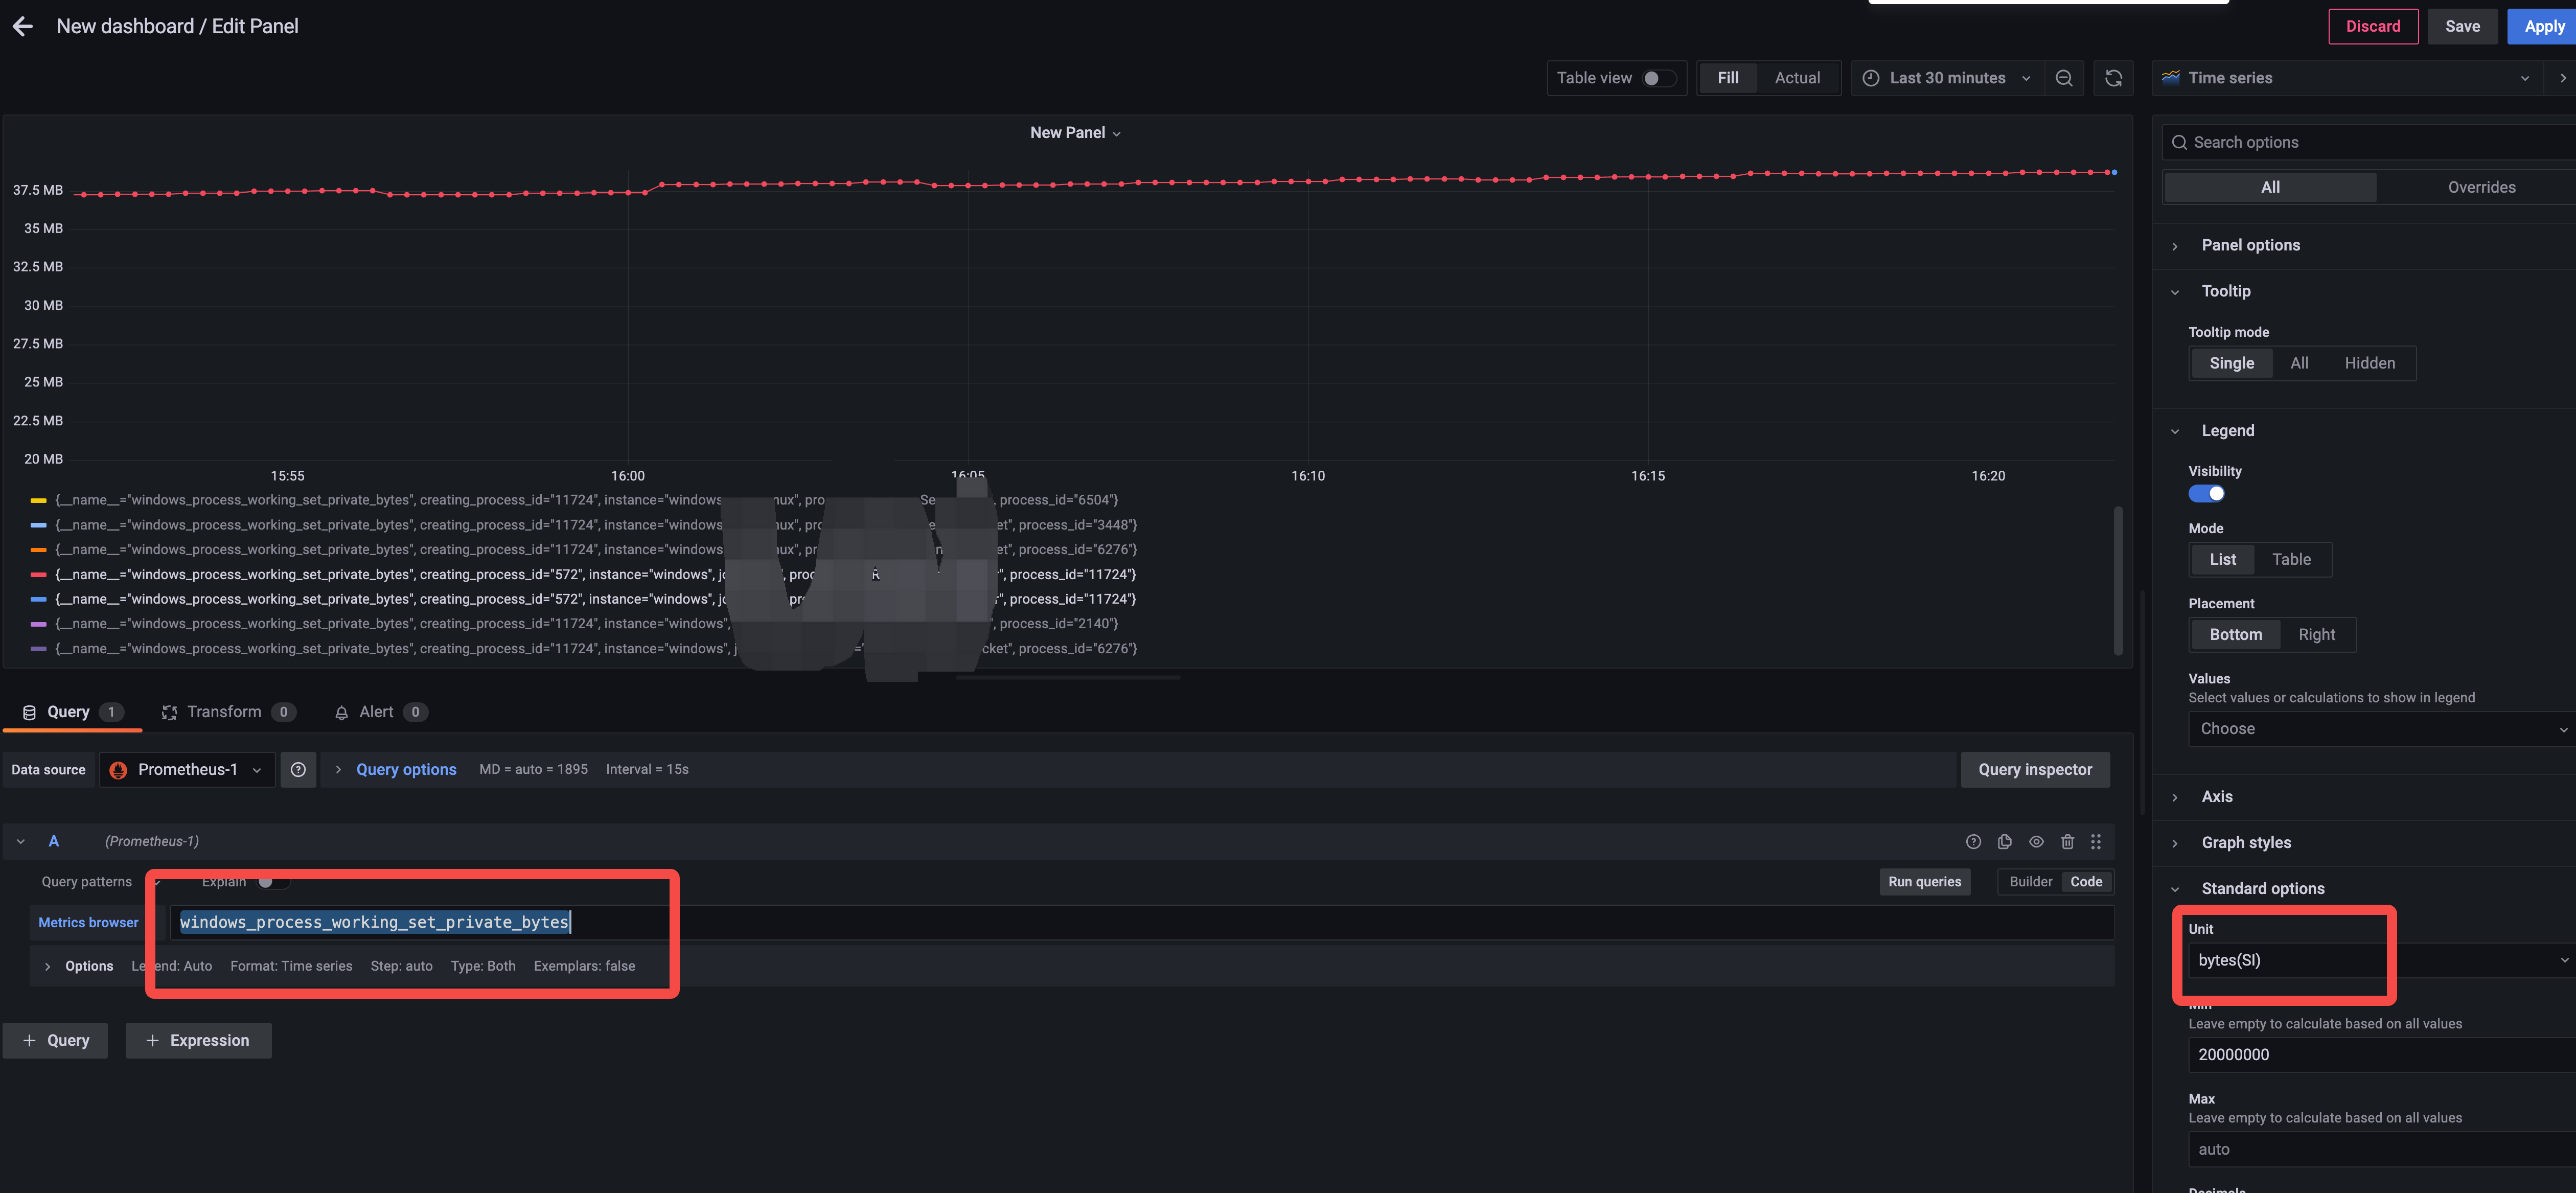Click the yellow legend swatch for process_id 6504
Screen dimensions: 2576x1193
pos(38,500)
